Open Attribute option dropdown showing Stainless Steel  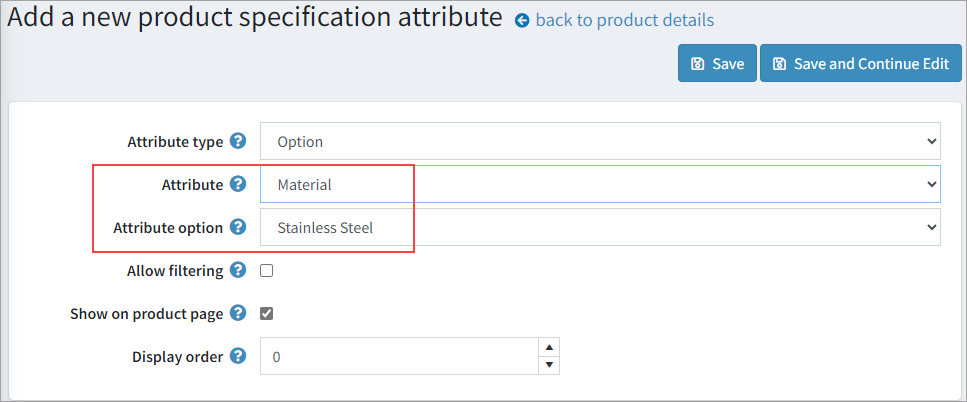(x=600, y=227)
